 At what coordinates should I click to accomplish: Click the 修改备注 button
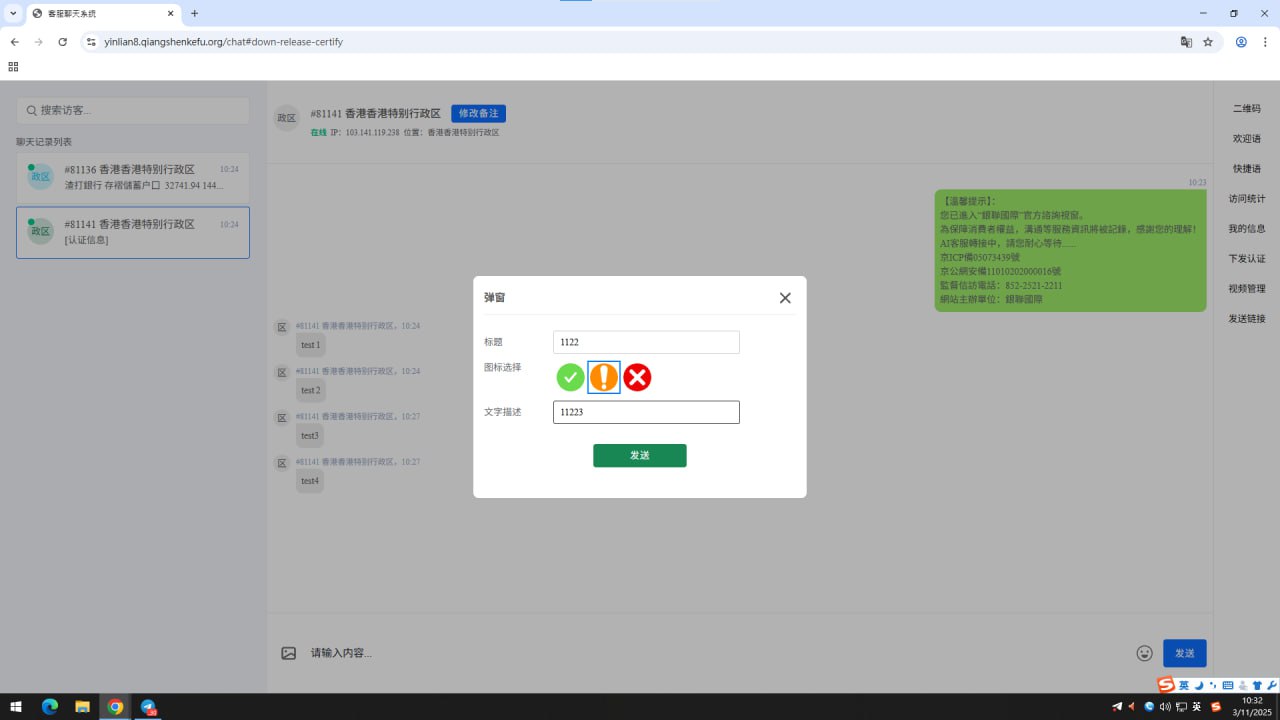click(x=478, y=114)
